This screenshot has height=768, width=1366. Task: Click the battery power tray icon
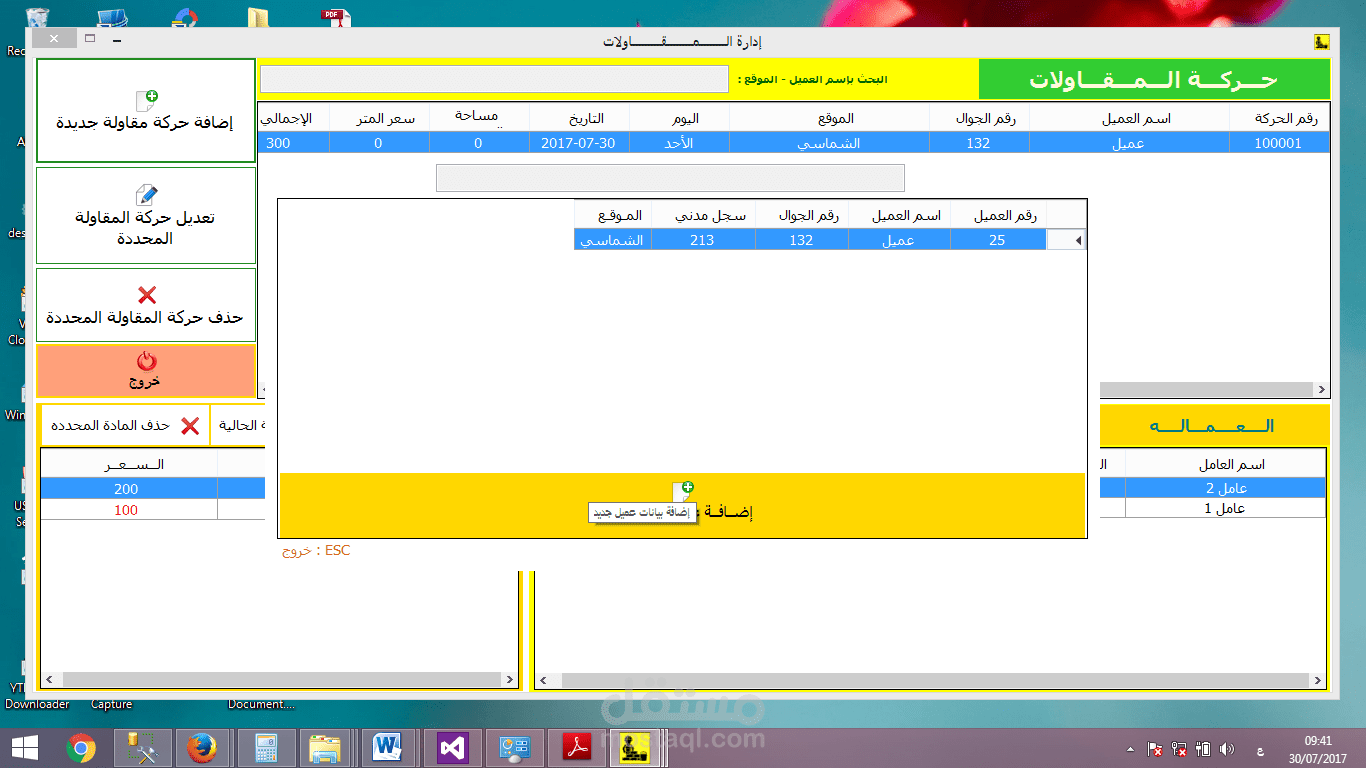click(x=1203, y=748)
